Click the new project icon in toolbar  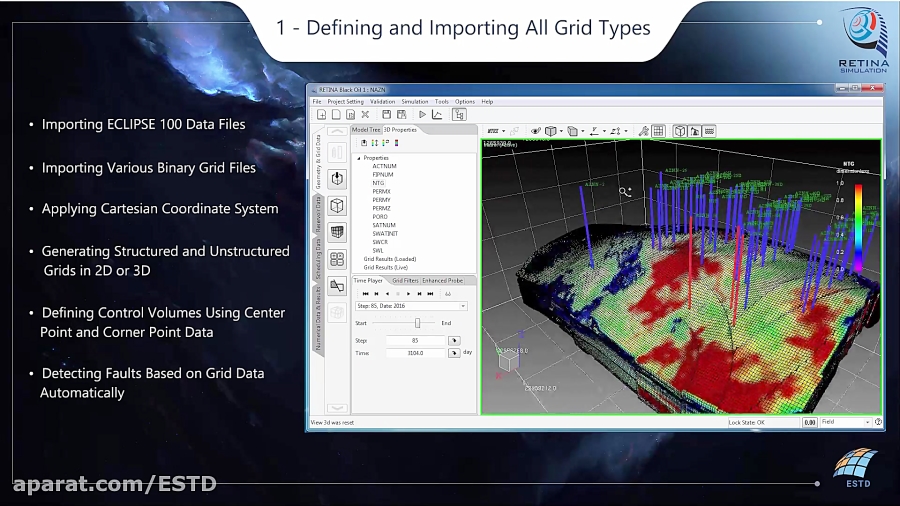pyautogui.click(x=322, y=115)
